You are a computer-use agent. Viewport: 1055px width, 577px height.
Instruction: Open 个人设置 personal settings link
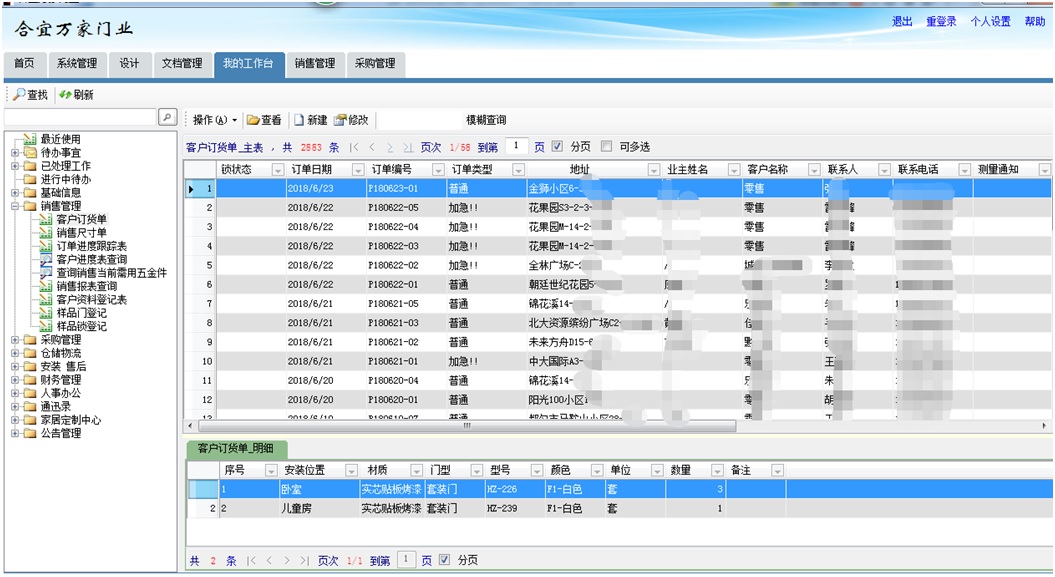(x=990, y=22)
